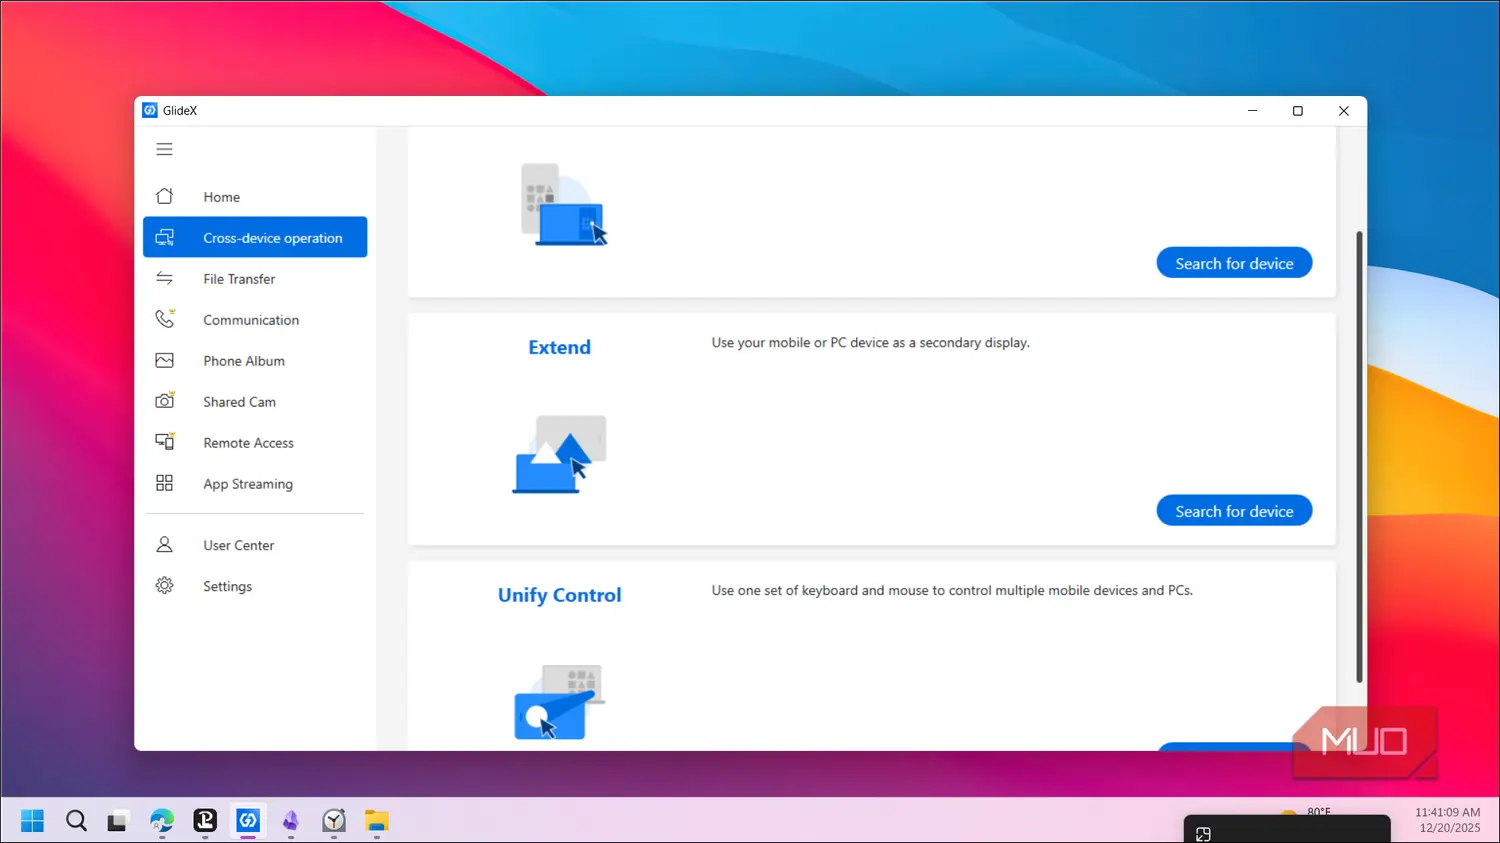Expand the hamburger navigation menu
1500x843 pixels.
point(164,149)
